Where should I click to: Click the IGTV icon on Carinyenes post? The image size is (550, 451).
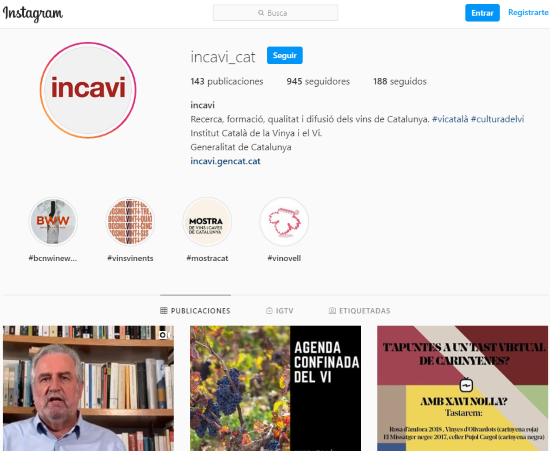(x=466, y=385)
